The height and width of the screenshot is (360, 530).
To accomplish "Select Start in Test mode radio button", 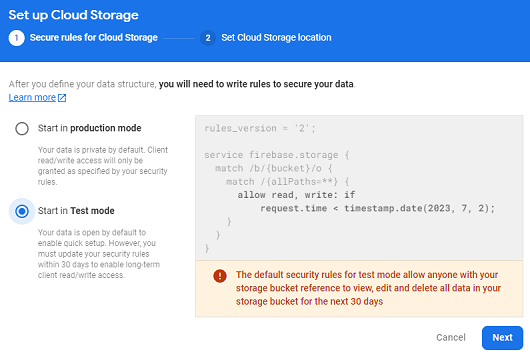I will coord(22,211).
